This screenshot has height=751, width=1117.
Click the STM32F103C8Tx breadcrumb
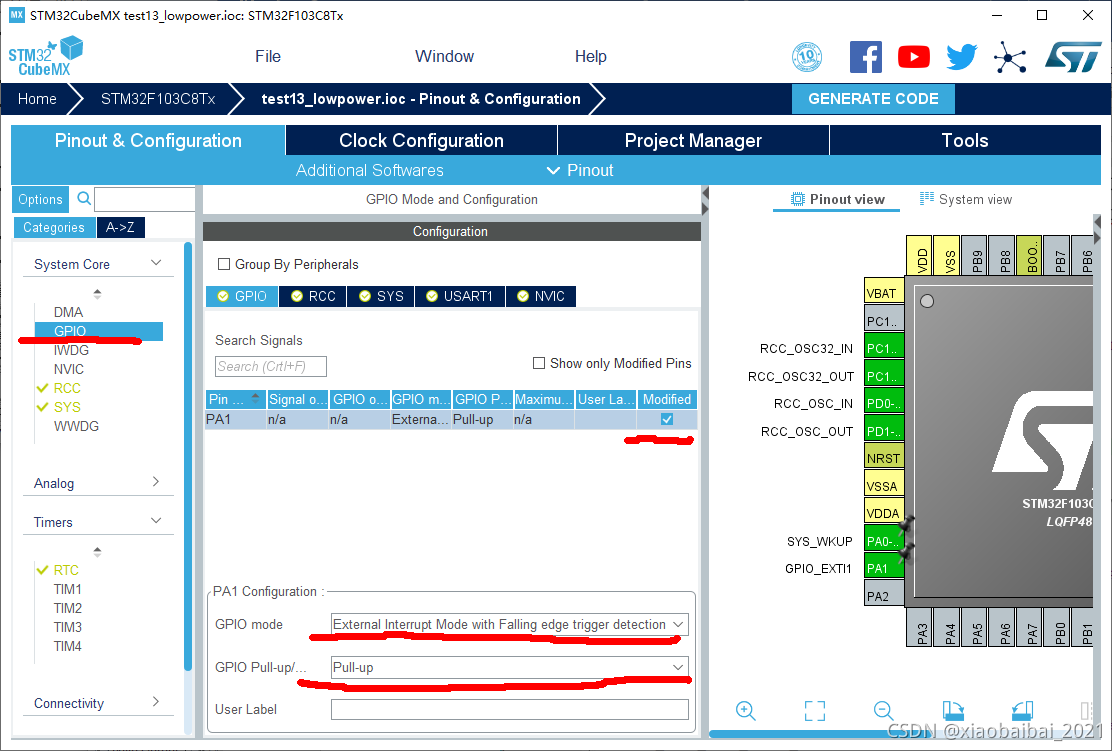(x=158, y=99)
